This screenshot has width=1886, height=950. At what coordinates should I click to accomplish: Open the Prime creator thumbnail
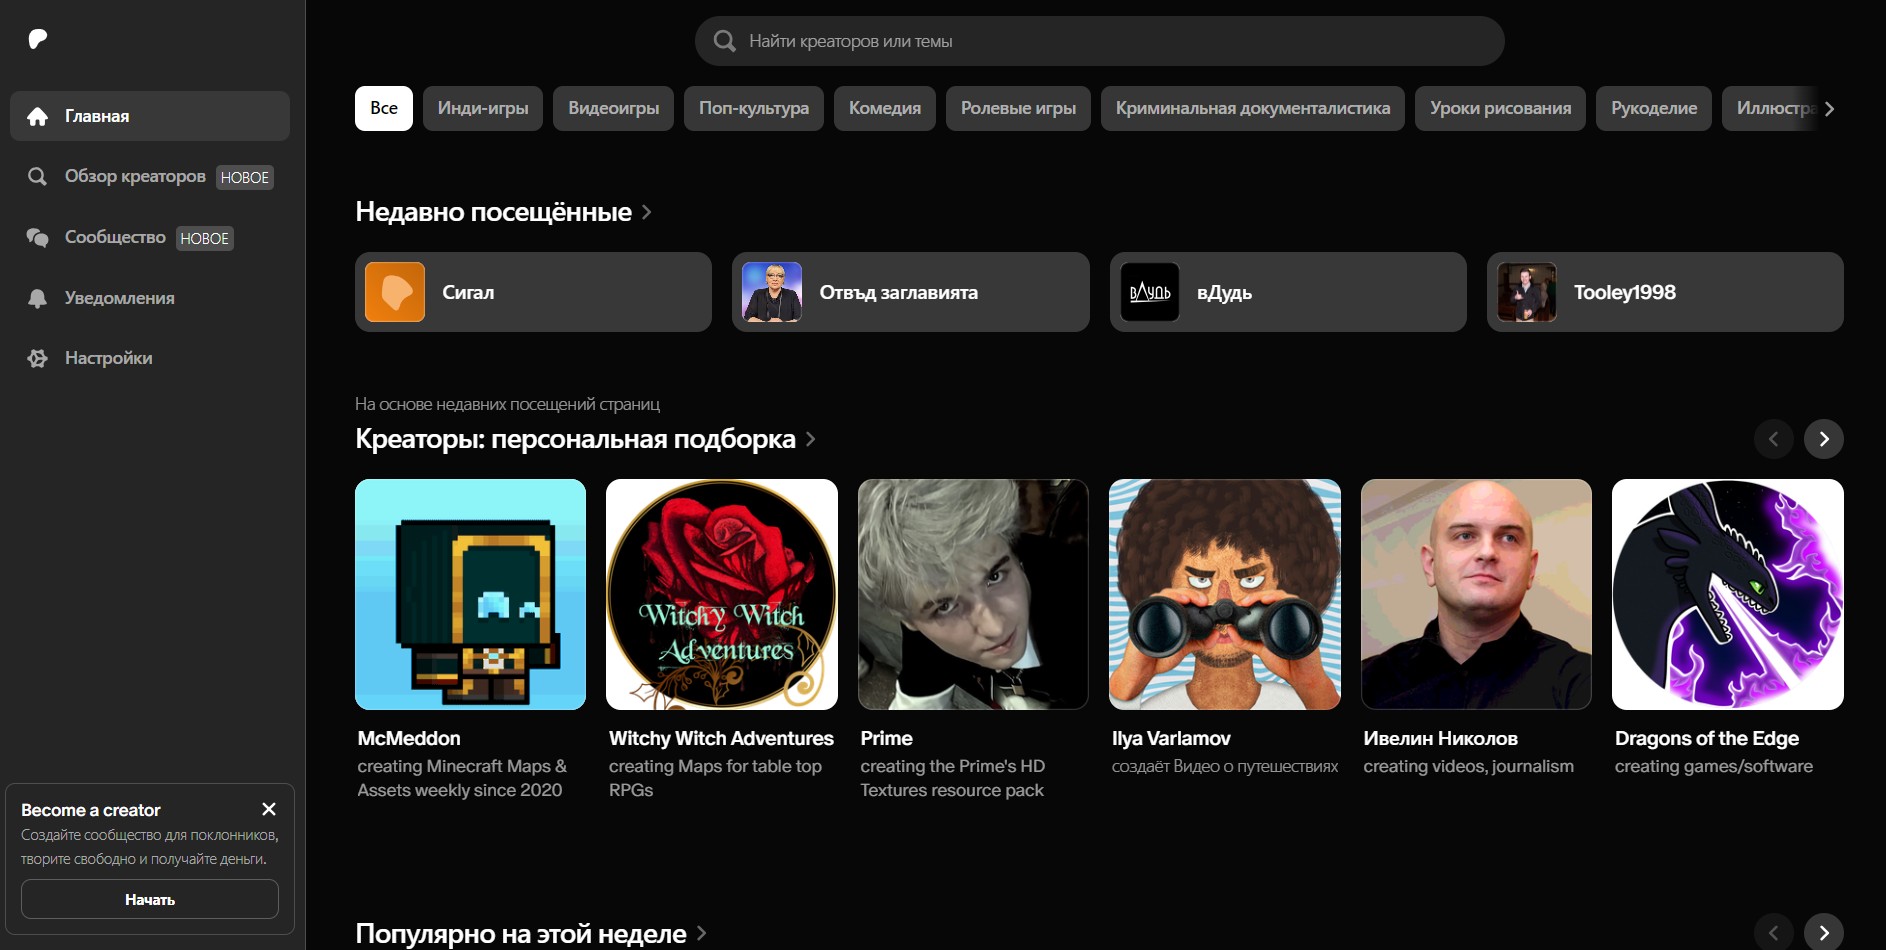click(973, 594)
